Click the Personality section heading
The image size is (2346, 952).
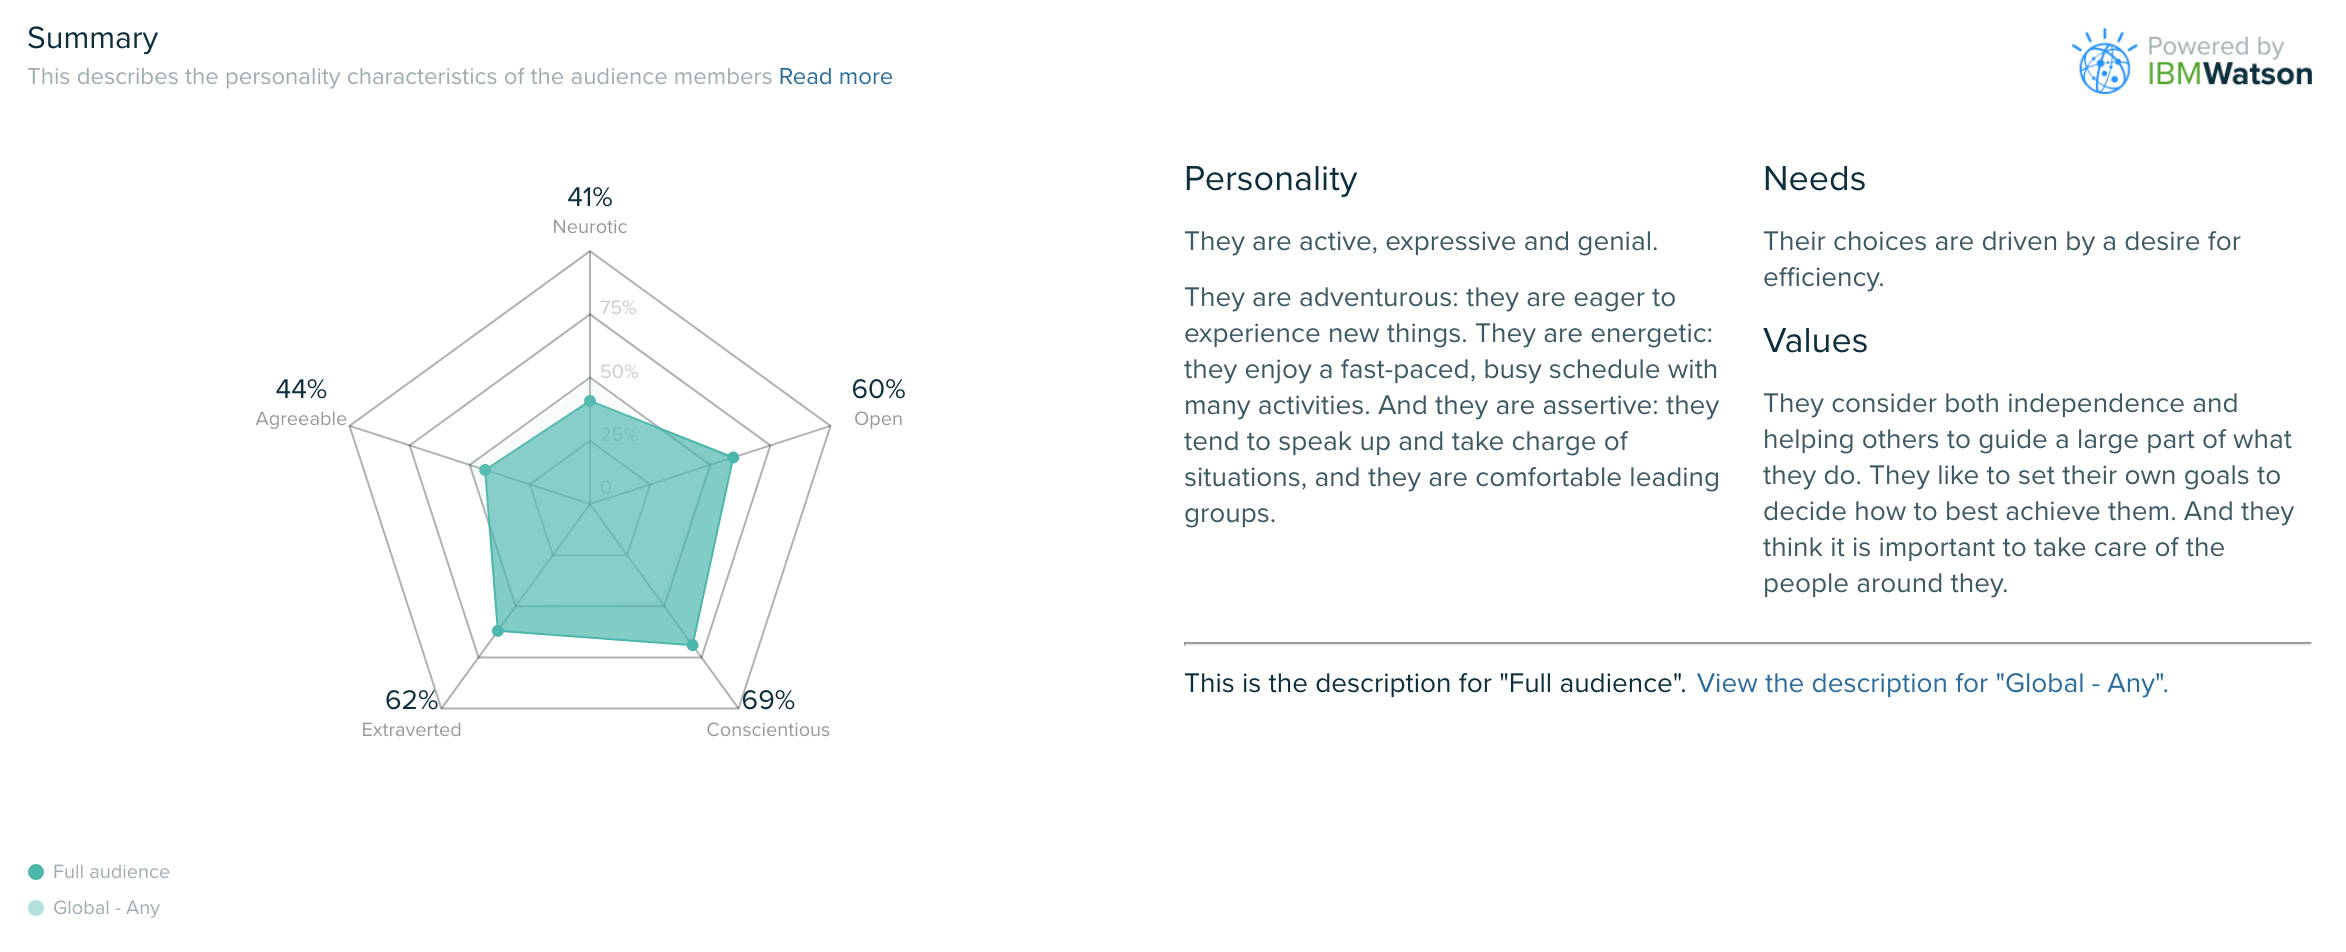coord(1270,179)
